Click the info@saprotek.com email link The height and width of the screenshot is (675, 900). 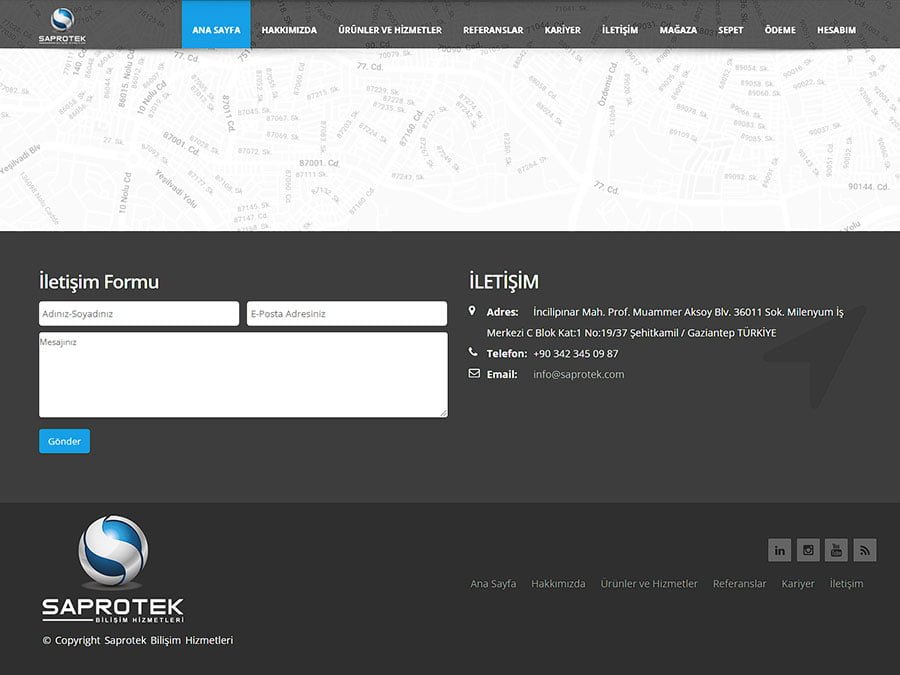578,374
